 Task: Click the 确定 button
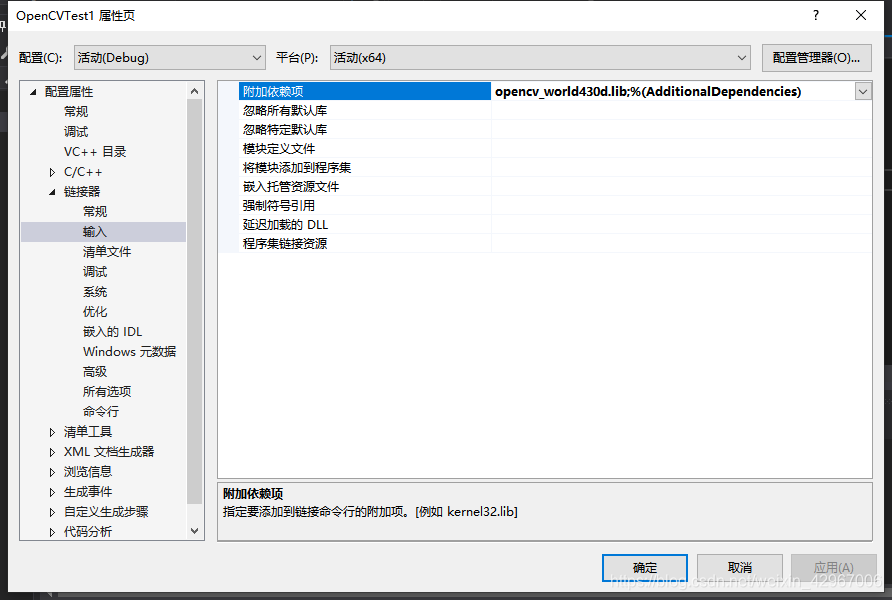pyautogui.click(x=645, y=568)
